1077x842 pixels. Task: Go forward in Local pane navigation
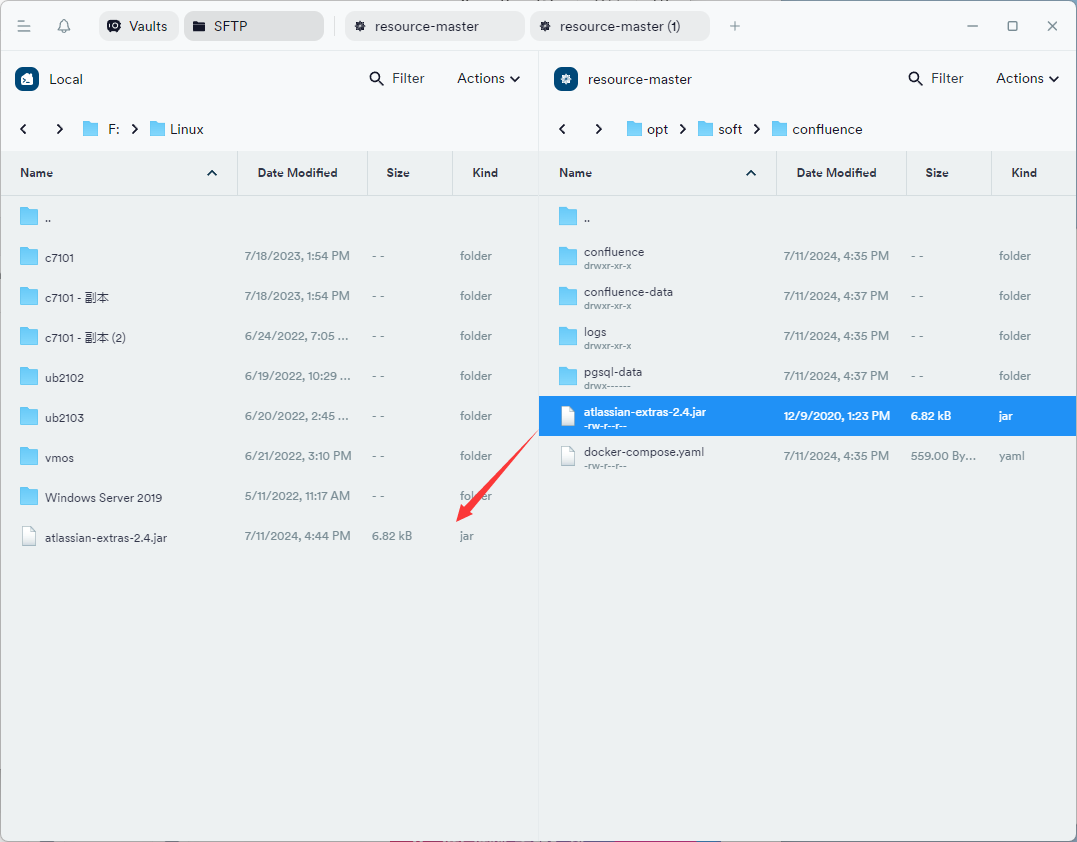[60, 129]
